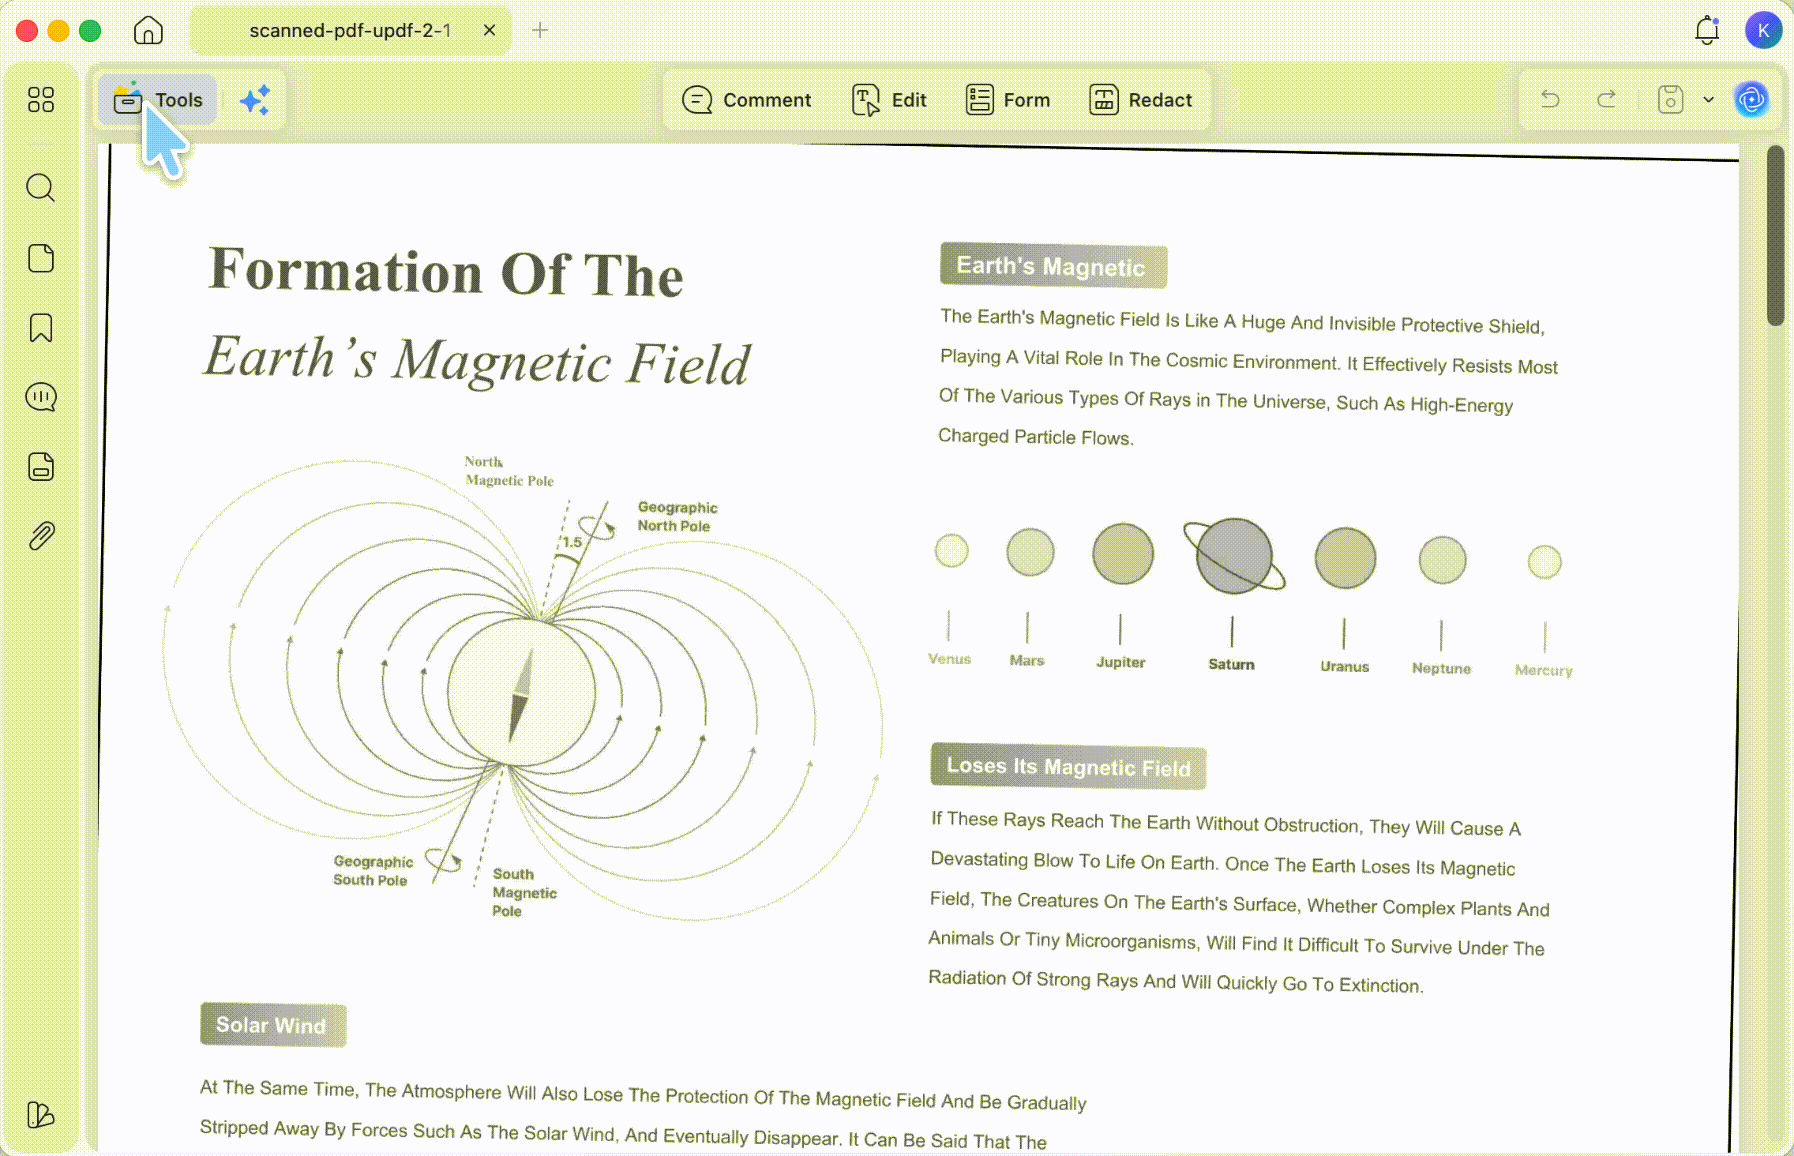
Task: Add a new tab with plus button
Action: click(x=540, y=30)
